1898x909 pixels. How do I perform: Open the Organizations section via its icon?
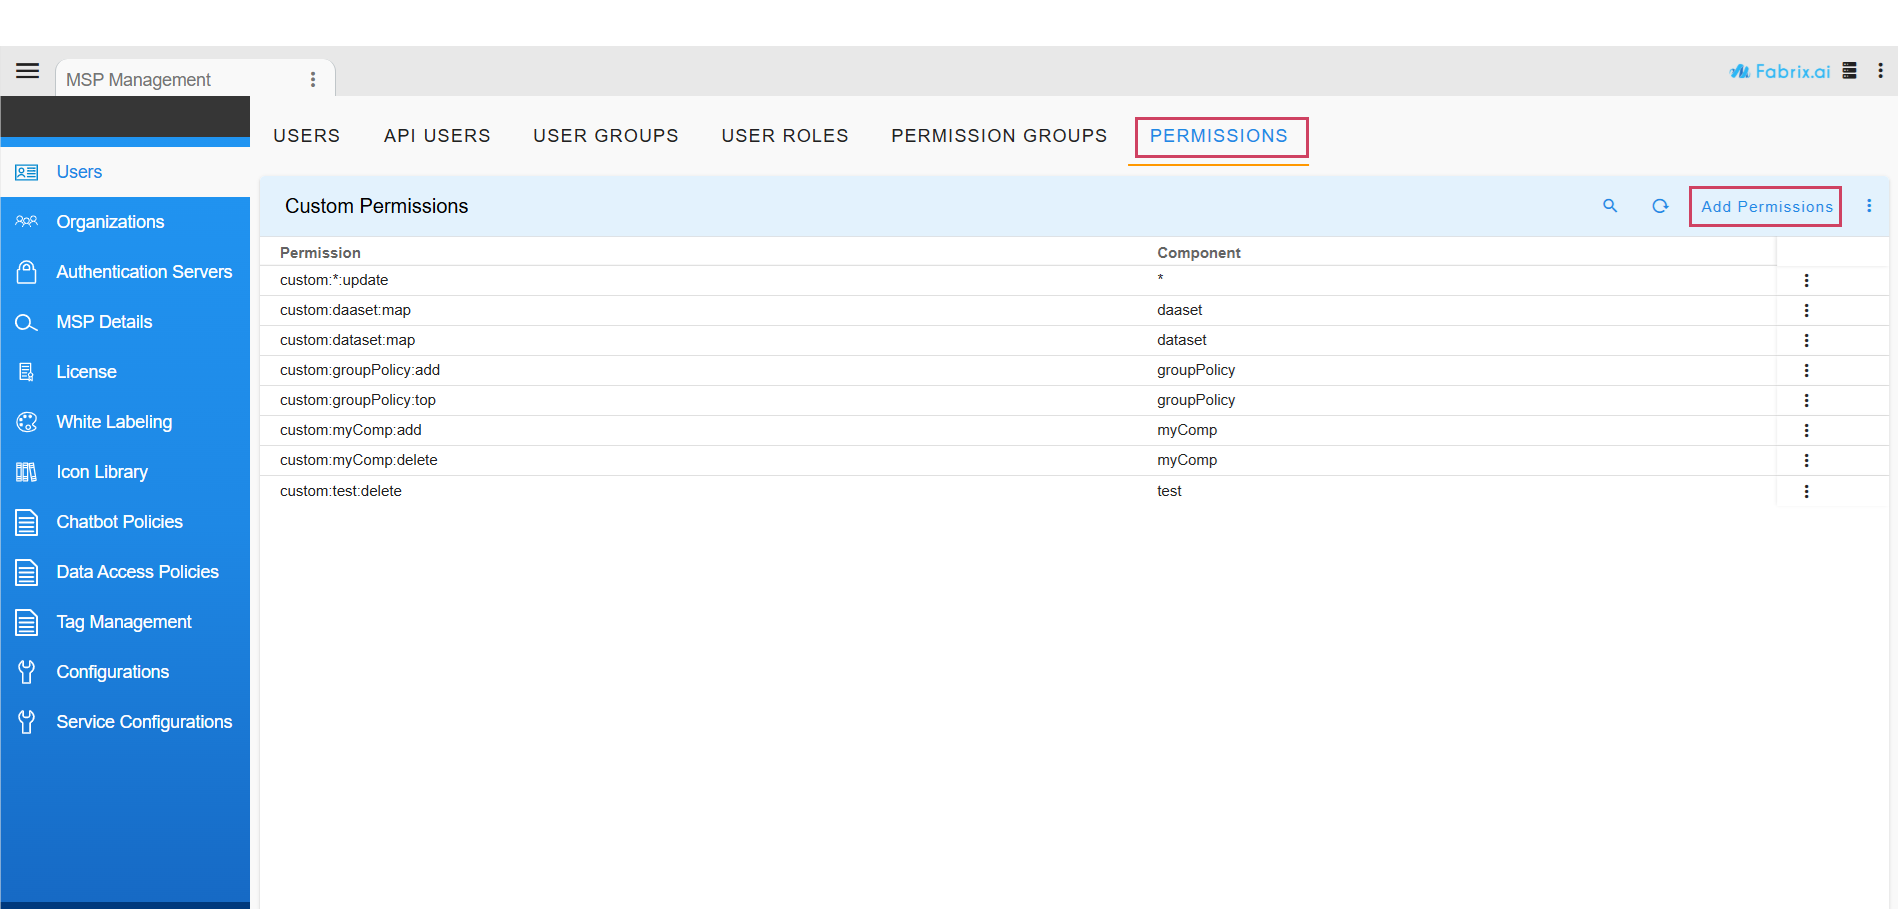pos(26,221)
